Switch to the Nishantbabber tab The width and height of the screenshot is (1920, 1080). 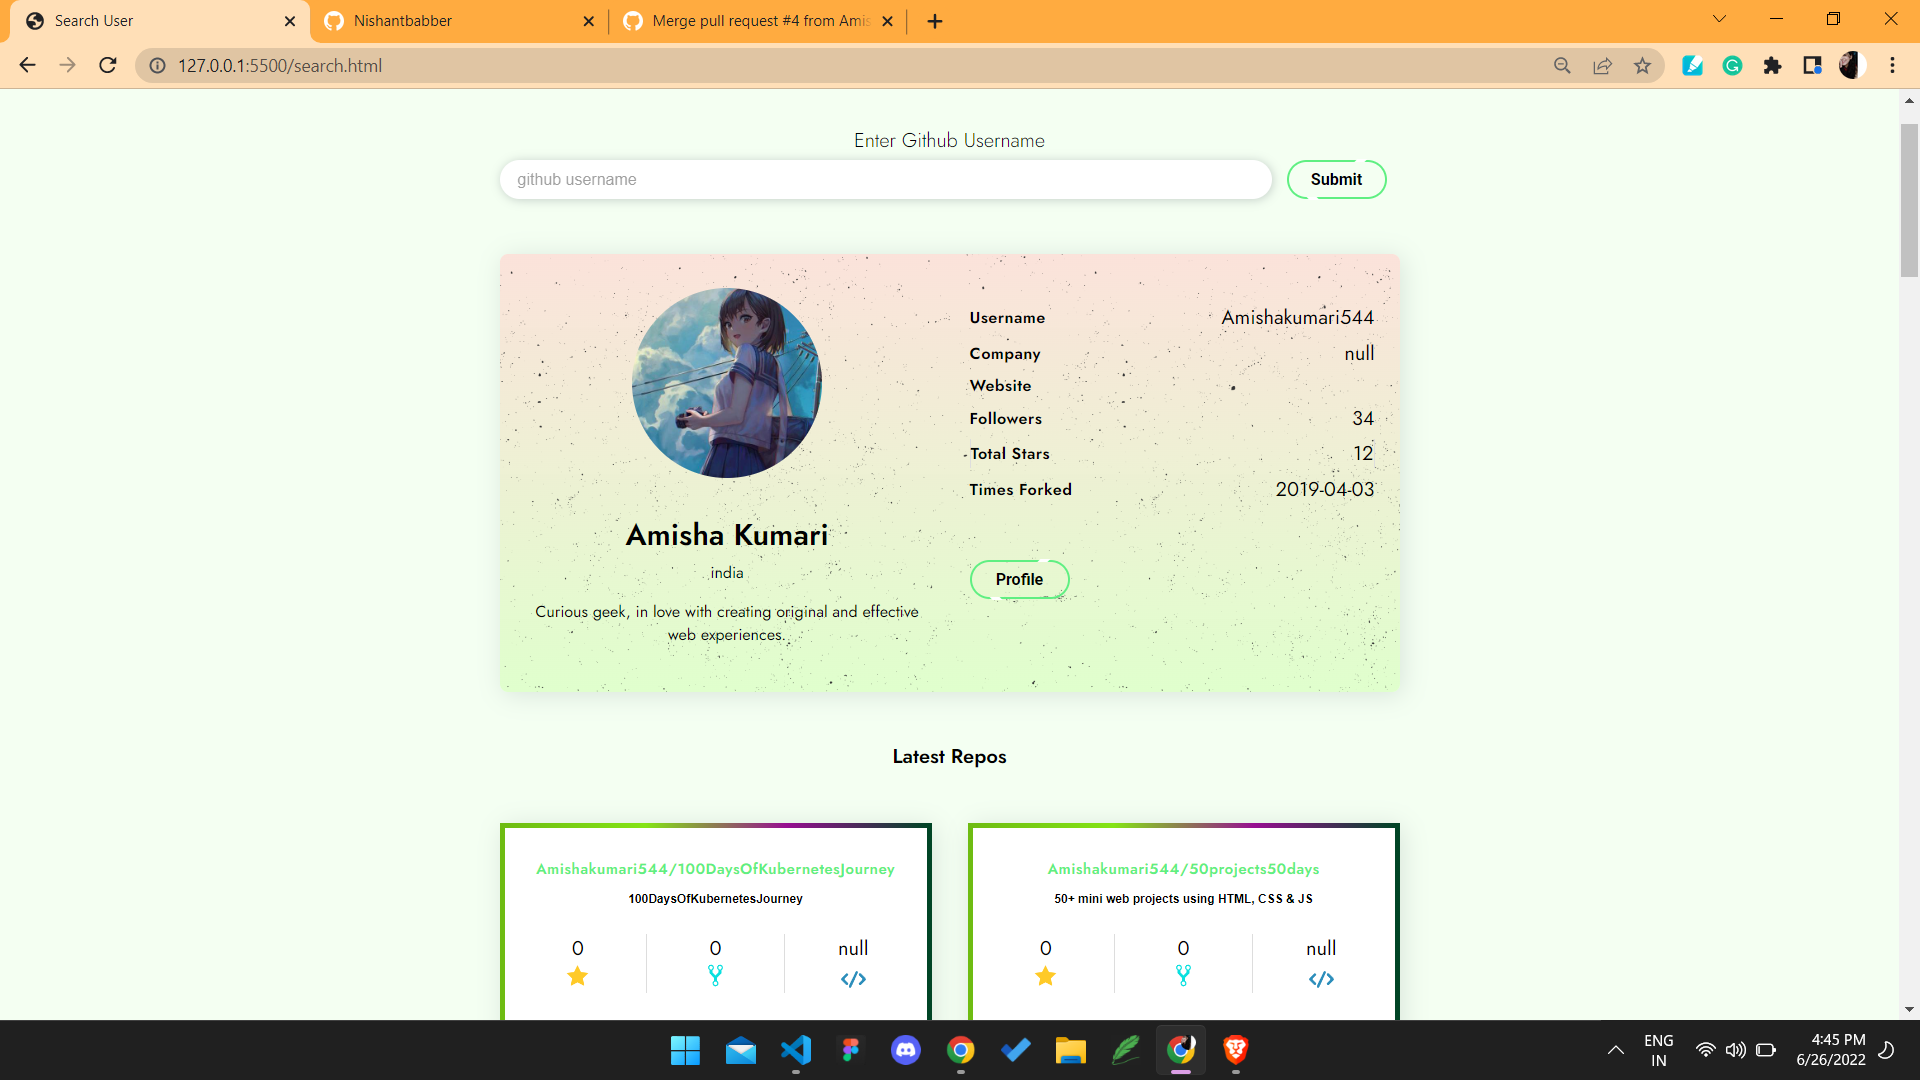(x=450, y=21)
